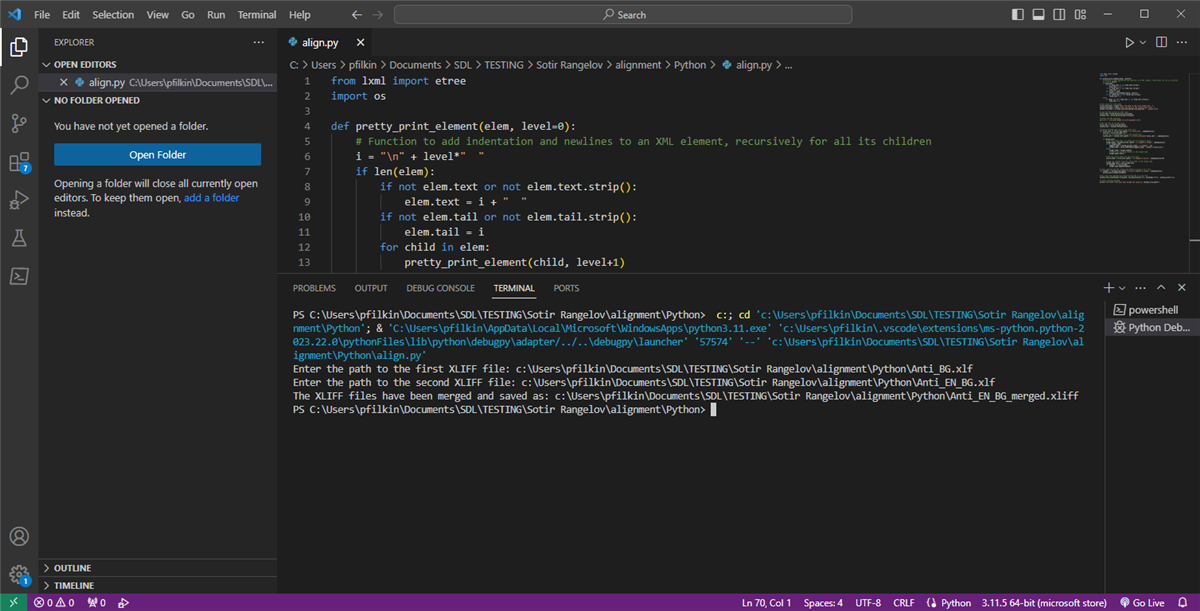Click the Search command center box
Viewport: 1200px width, 611px height.
(x=623, y=15)
